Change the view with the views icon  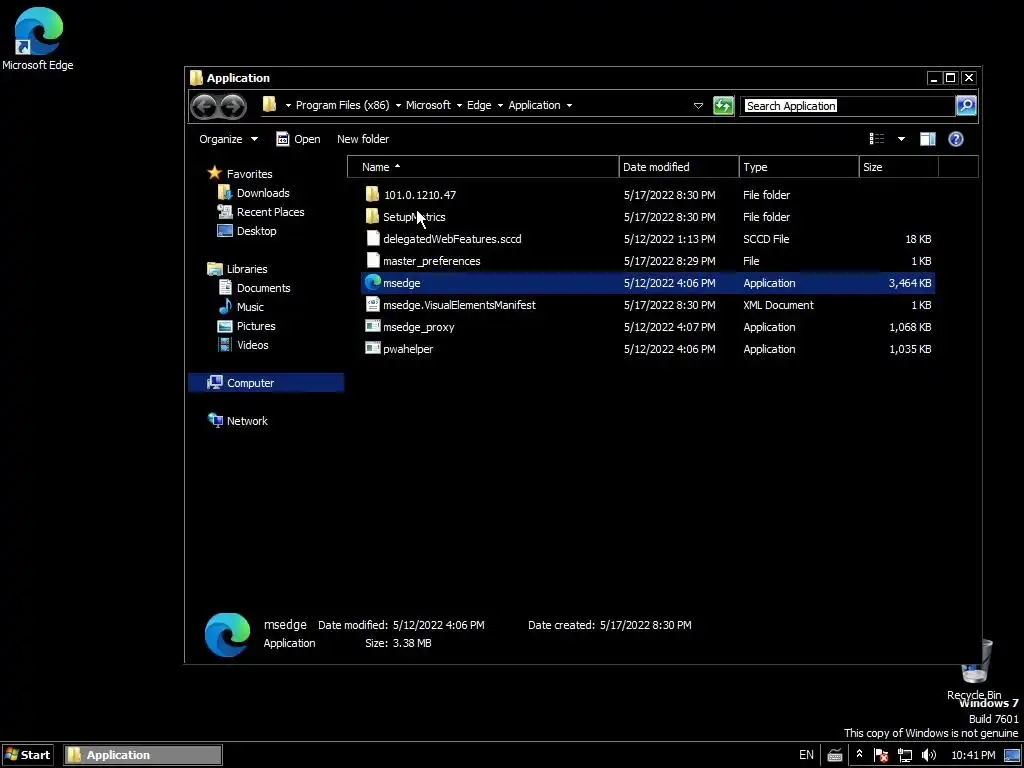tap(877, 138)
